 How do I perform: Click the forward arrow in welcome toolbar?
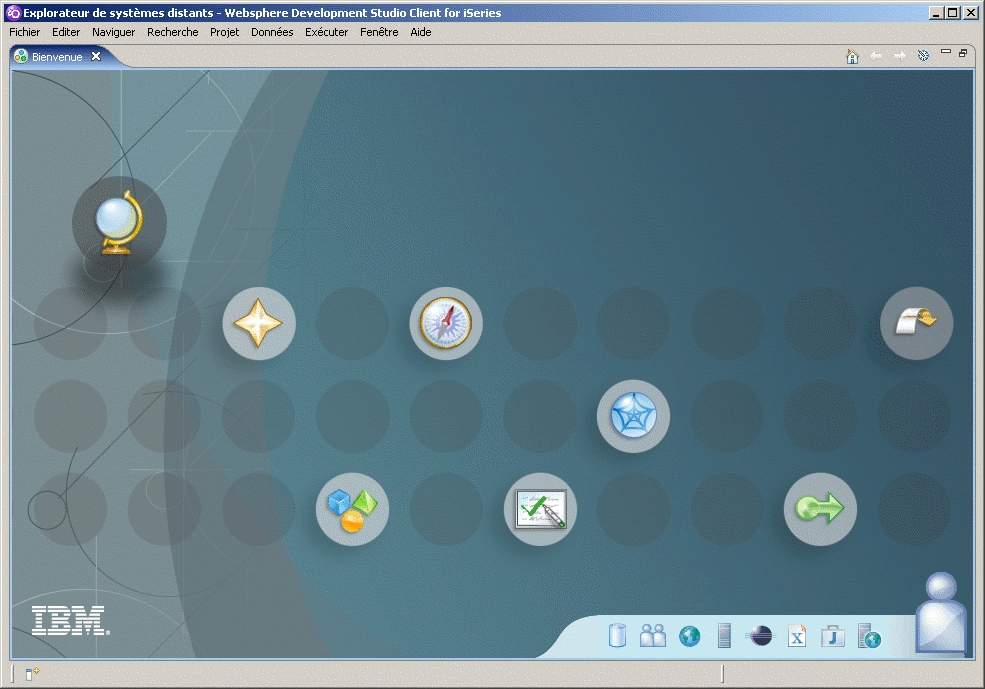tap(900, 56)
